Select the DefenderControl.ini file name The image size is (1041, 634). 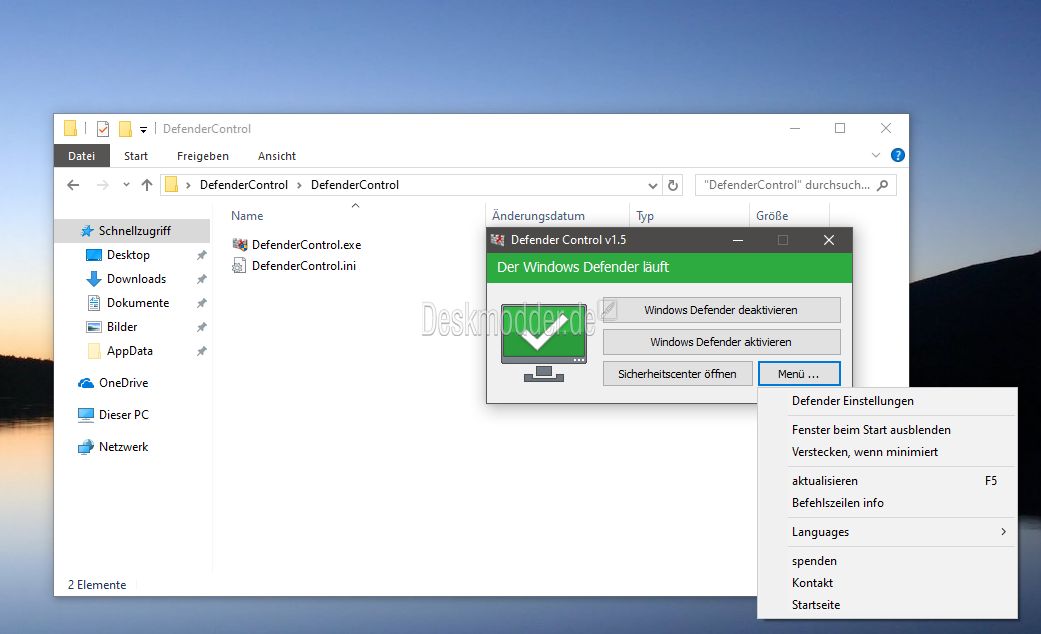304,266
